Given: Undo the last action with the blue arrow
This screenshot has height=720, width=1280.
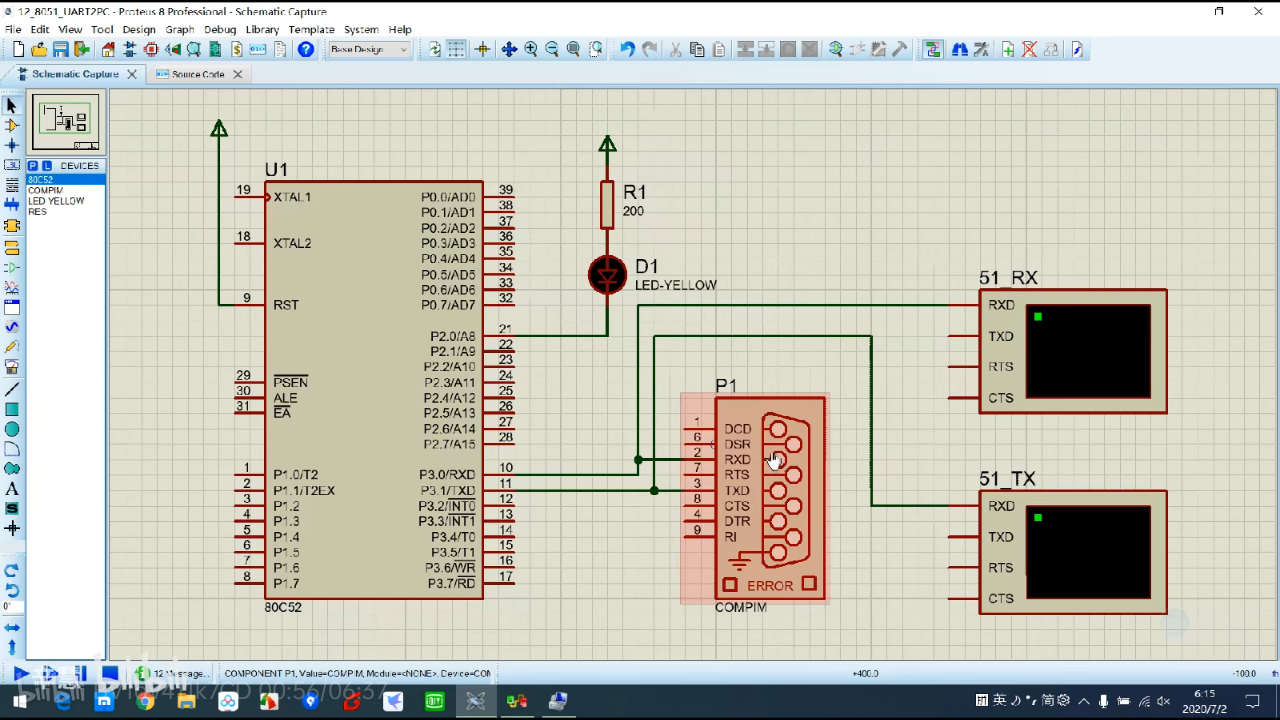Looking at the screenshot, I should click(x=627, y=49).
